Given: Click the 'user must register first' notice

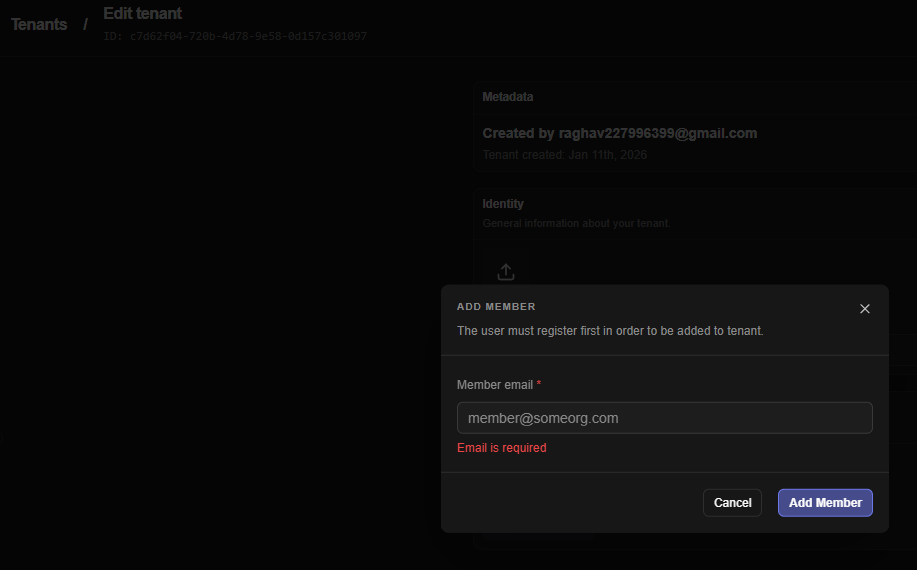Looking at the screenshot, I should tap(610, 331).
